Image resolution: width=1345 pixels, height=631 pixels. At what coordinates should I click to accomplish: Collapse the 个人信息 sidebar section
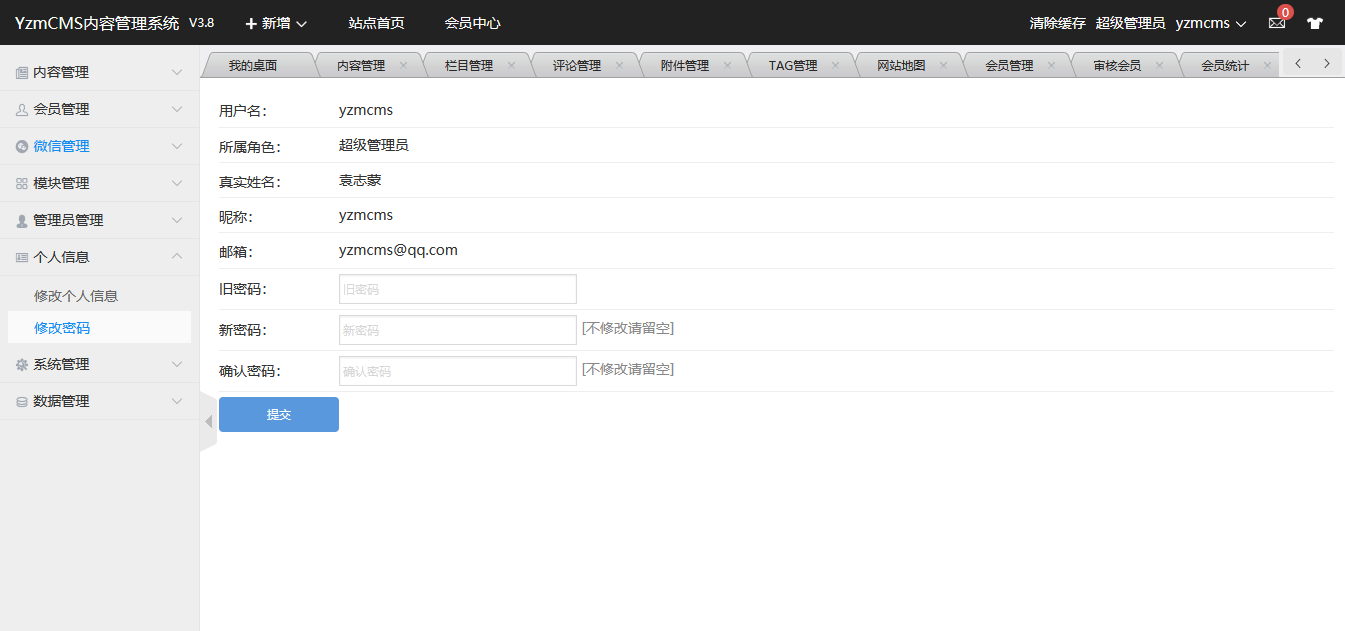click(100, 257)
